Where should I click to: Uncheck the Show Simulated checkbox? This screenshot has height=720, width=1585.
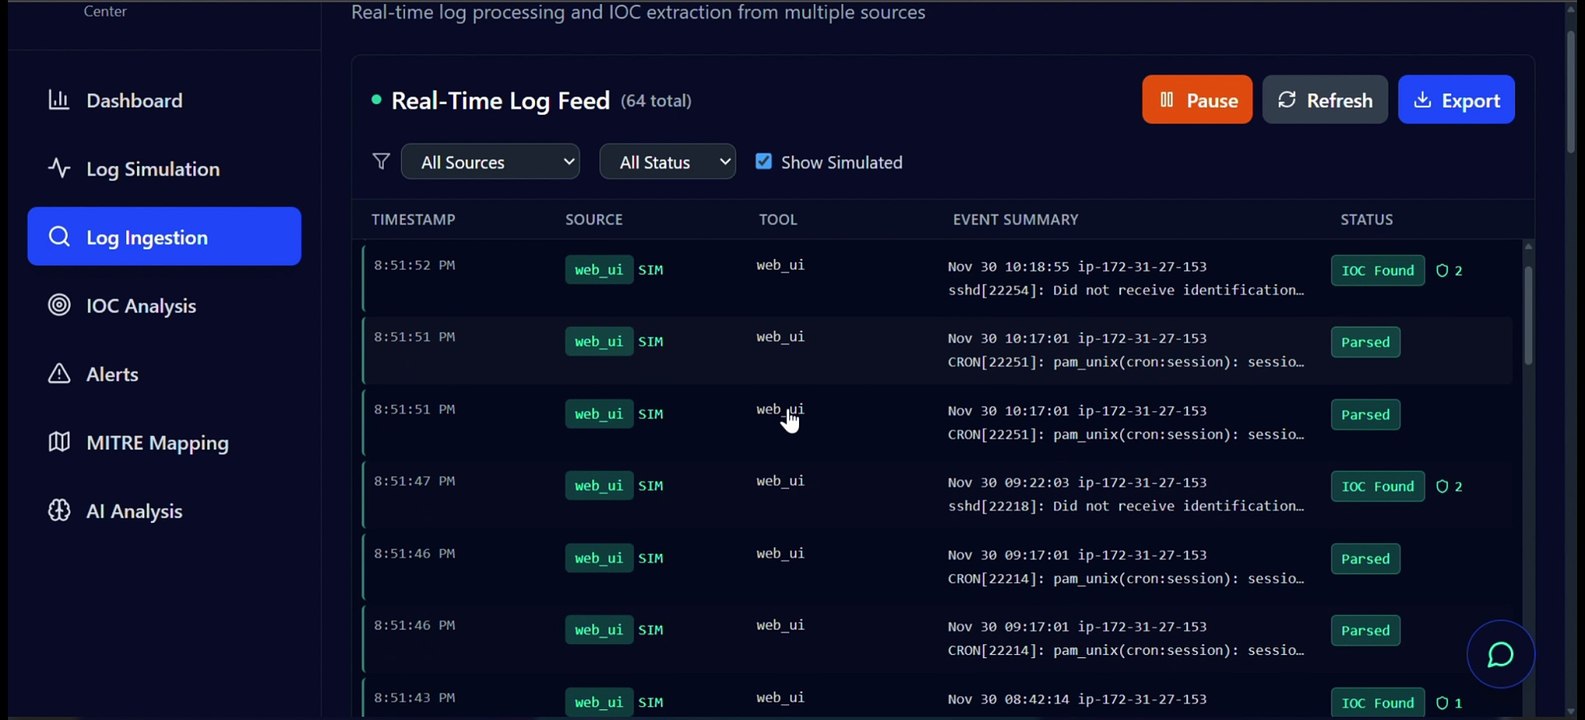[764, 161]
